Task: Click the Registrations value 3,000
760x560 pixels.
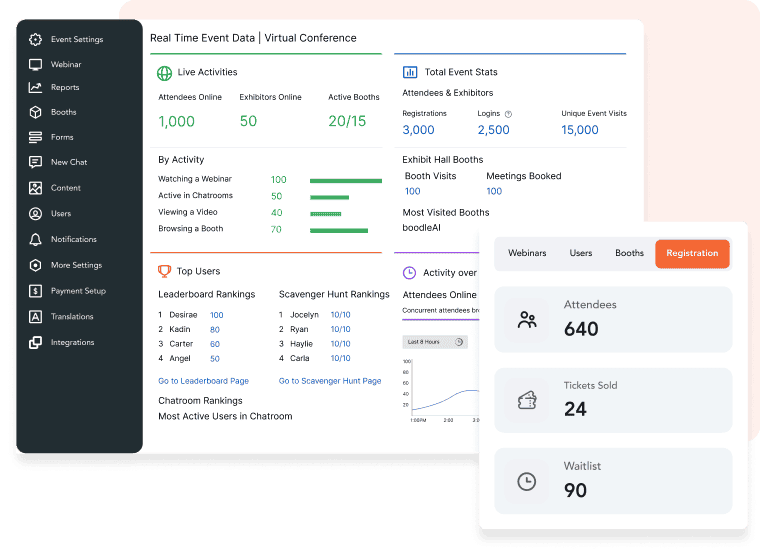Action: click(x=418, y=130)
